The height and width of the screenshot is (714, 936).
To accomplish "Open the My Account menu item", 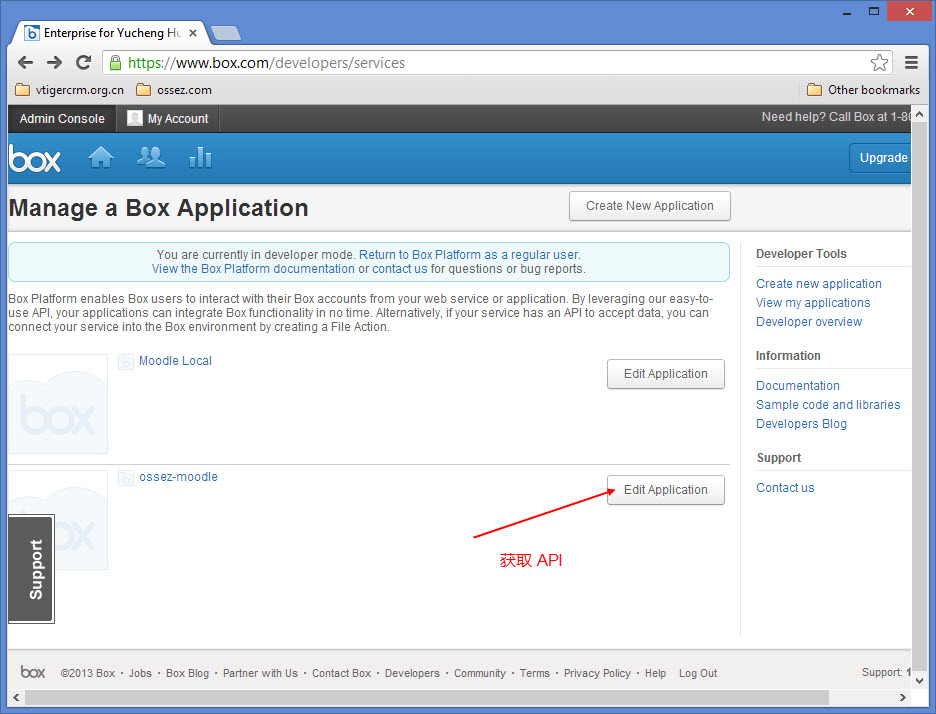I will (168, 119).
